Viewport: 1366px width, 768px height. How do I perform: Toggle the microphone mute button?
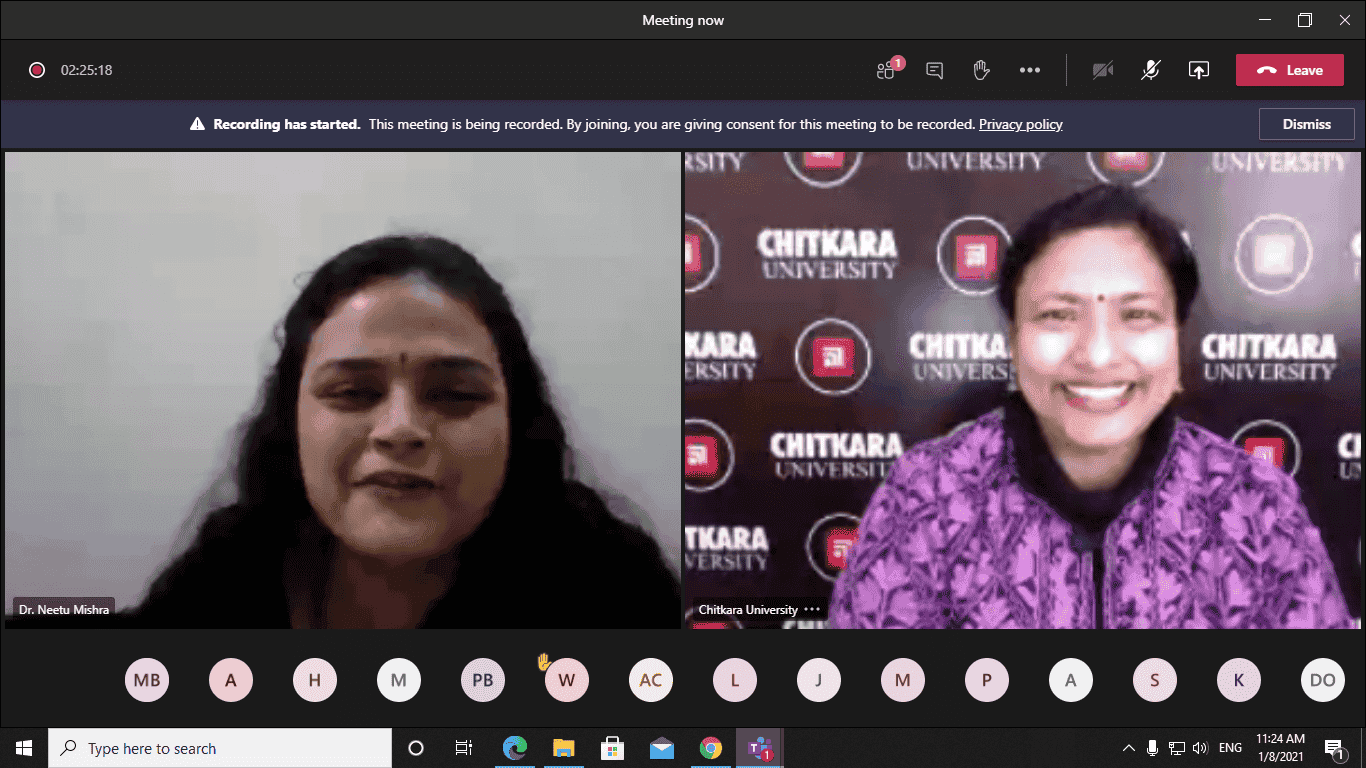pyautogui.click(x=1151, y=70)
